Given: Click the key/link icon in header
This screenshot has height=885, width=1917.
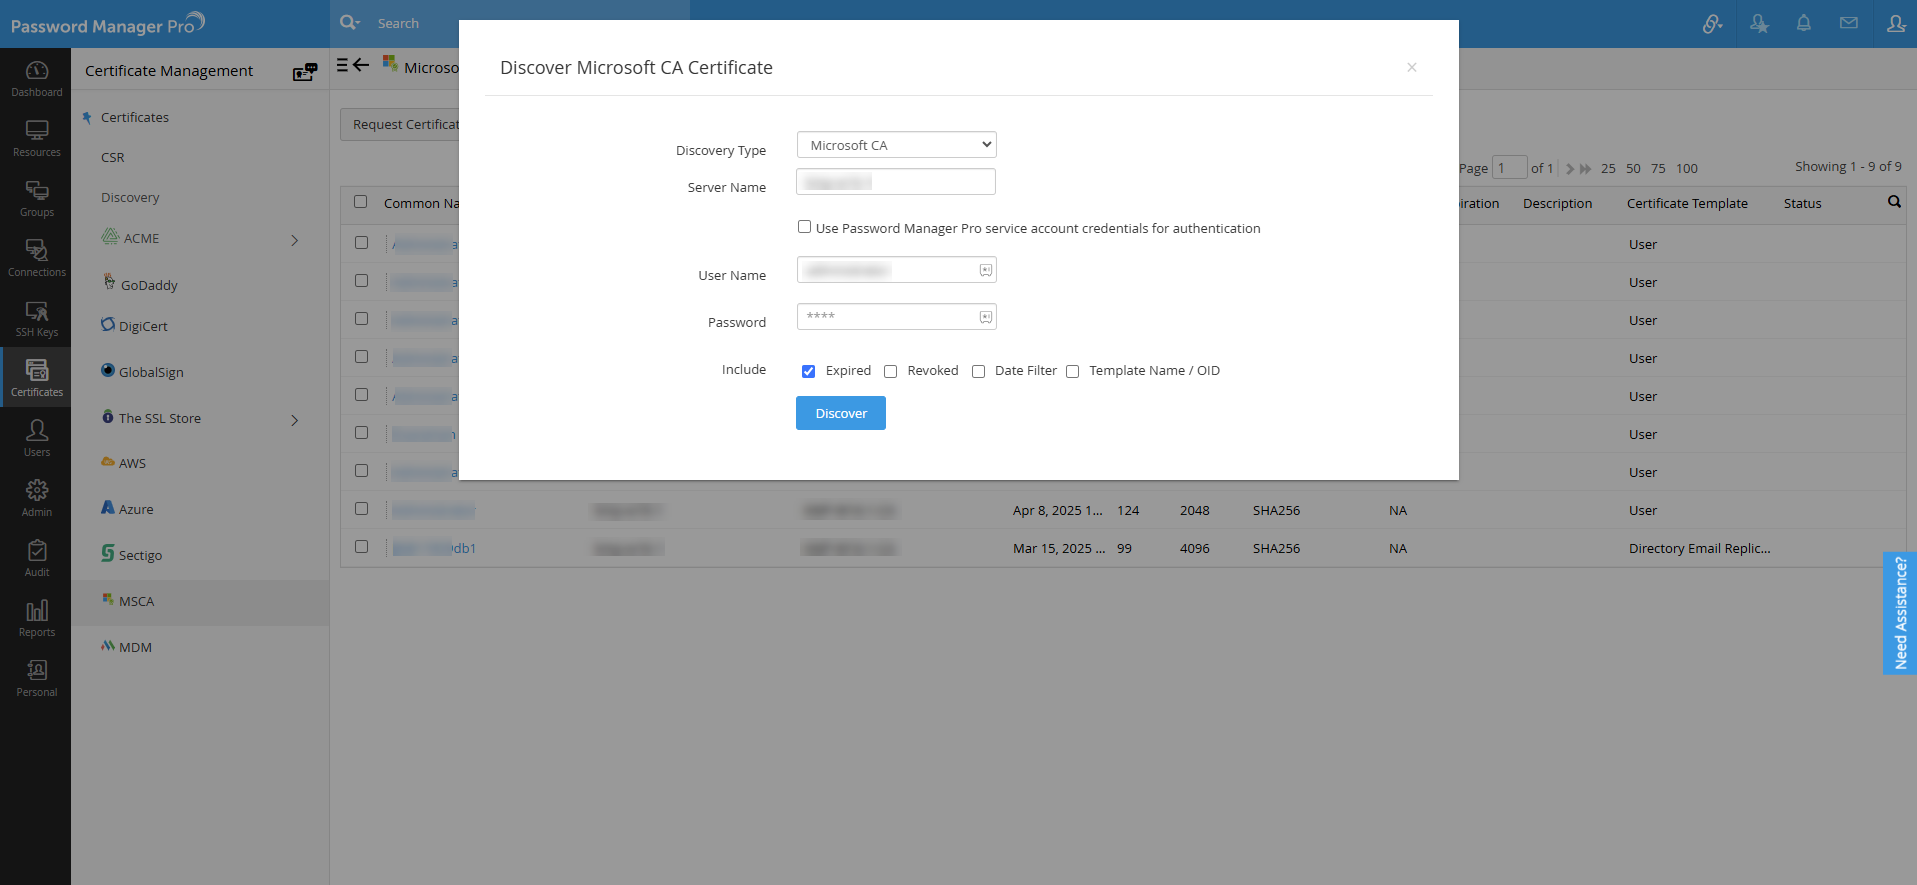Looking at the screenshot, I should [x=1713, y=23].
